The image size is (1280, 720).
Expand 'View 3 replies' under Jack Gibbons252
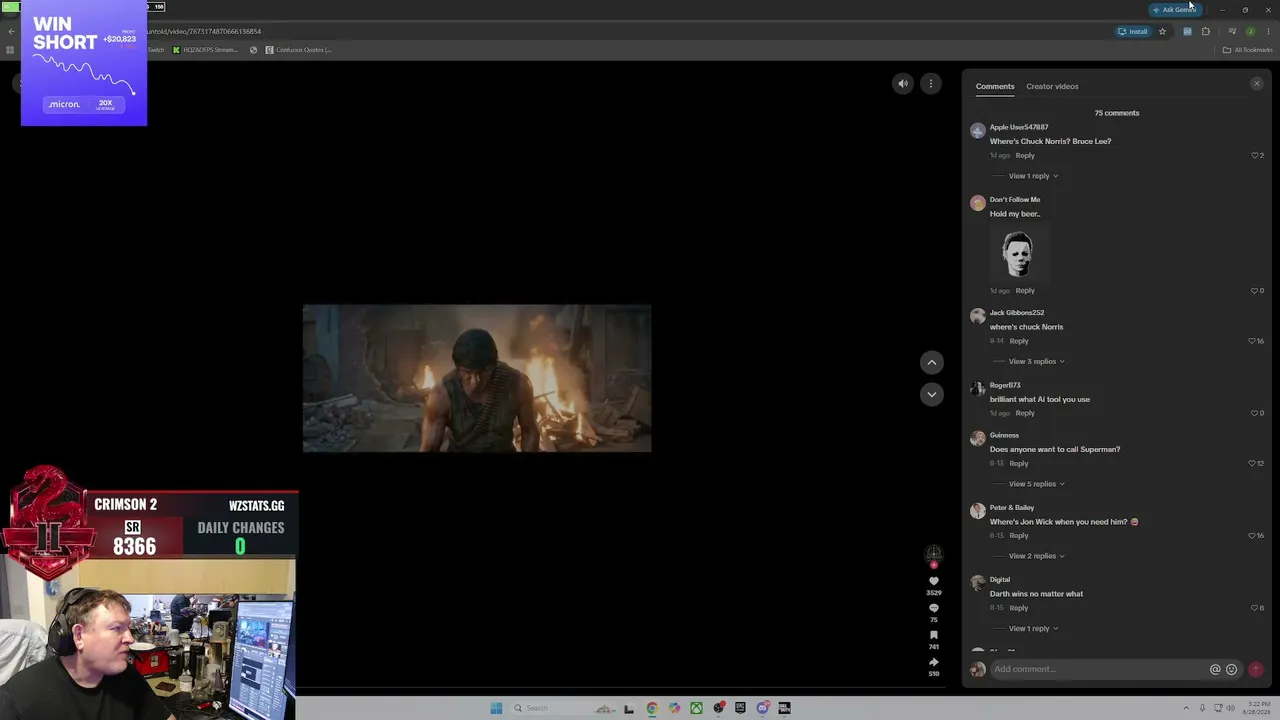click(1036, 361)
